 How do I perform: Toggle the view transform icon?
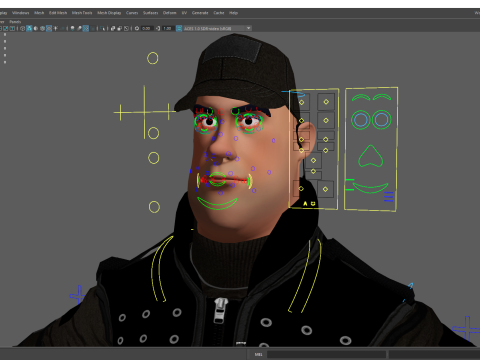tap(179, 28)
